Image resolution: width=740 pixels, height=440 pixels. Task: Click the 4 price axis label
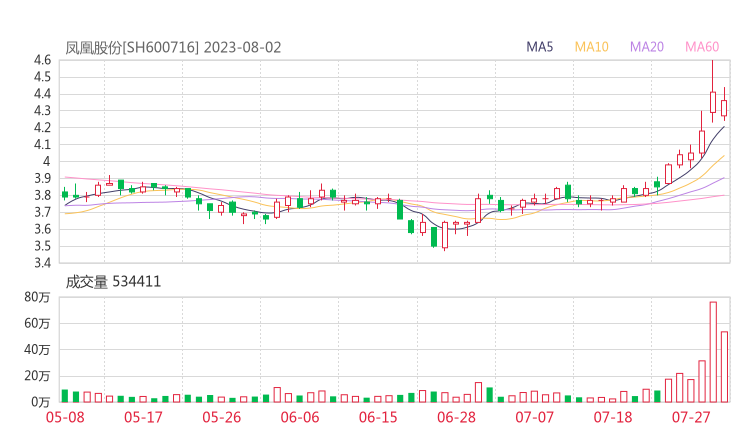coord(46,161)
